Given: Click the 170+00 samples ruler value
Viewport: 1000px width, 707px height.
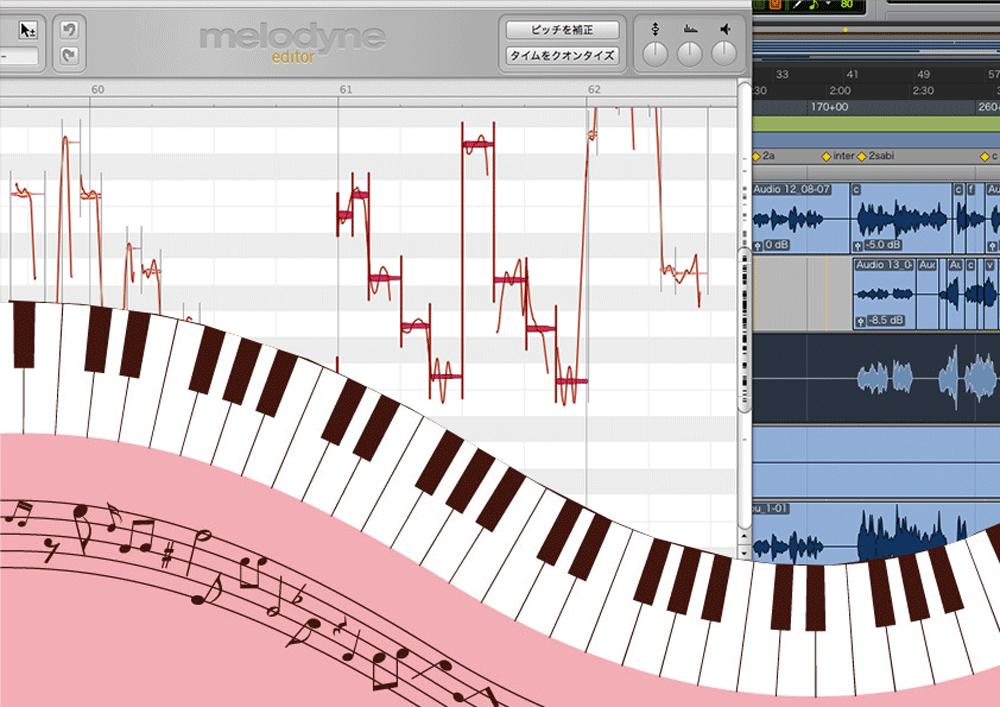Looking at the screenshot, I should click(829, 107).
